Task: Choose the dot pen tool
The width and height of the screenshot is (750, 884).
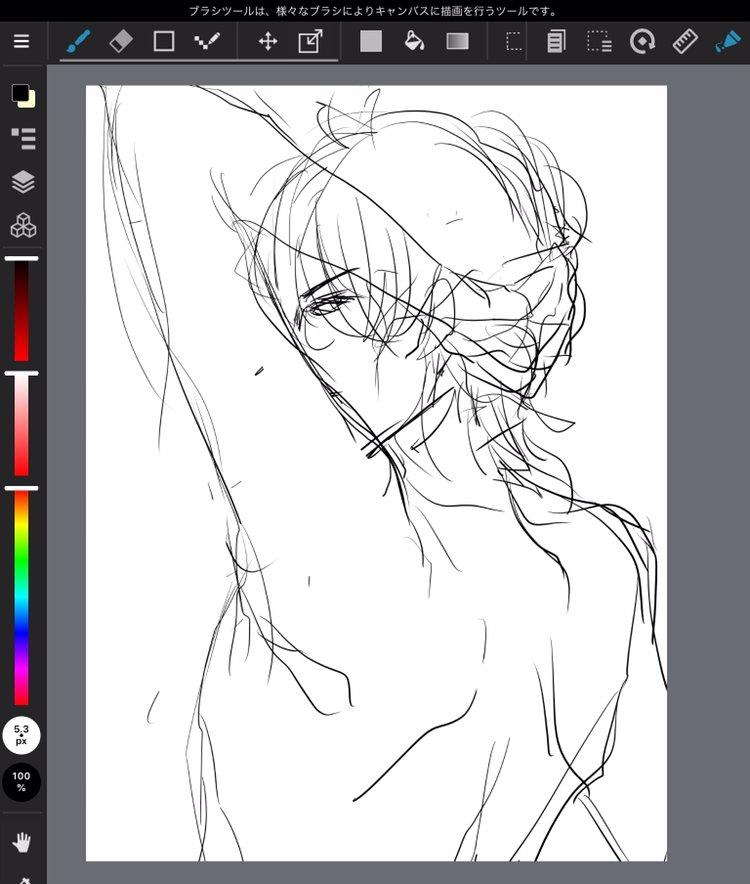Action: click(207, 41)
